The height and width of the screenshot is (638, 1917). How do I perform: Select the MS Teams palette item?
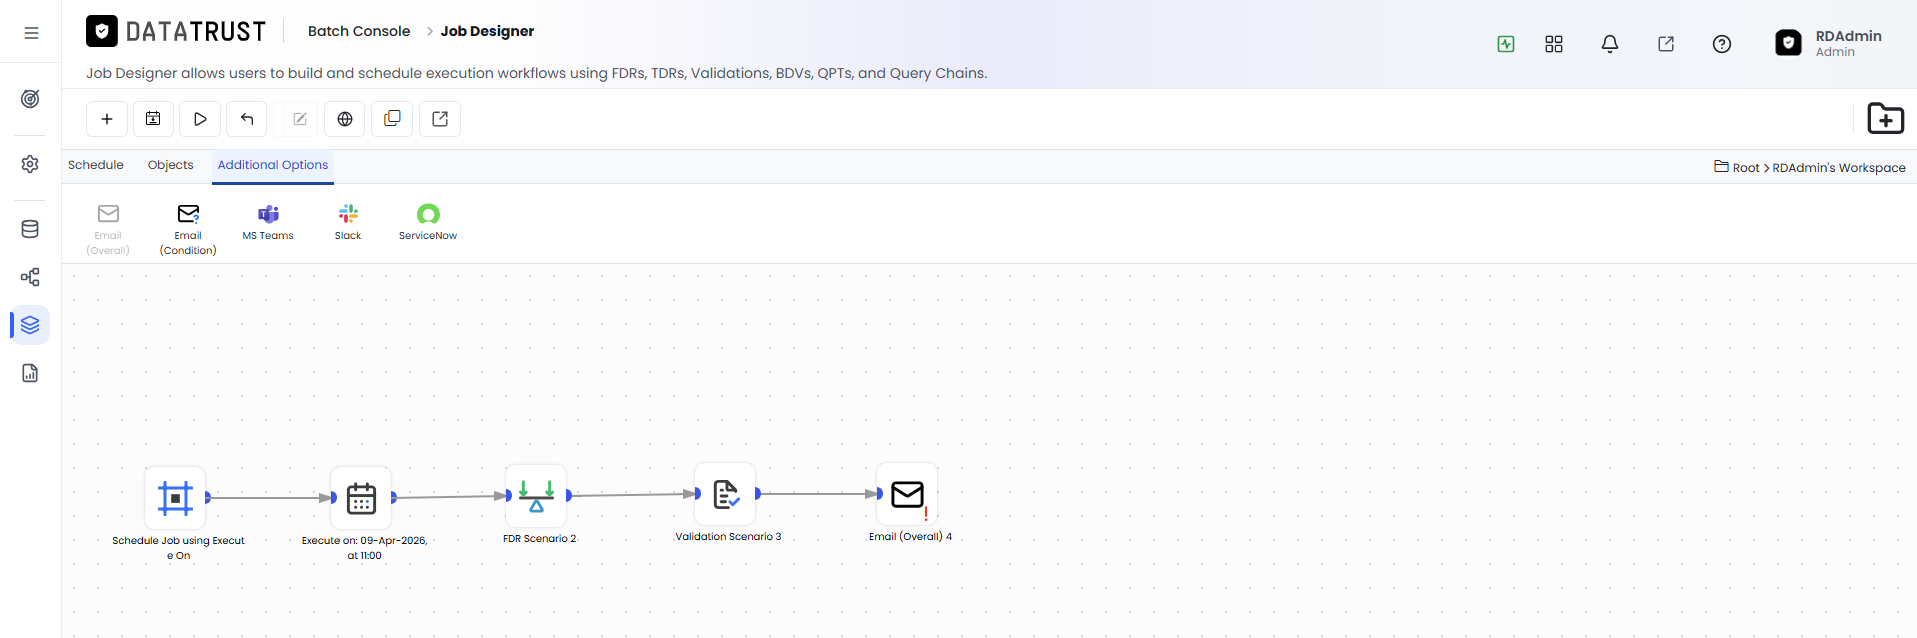[268, 222]
